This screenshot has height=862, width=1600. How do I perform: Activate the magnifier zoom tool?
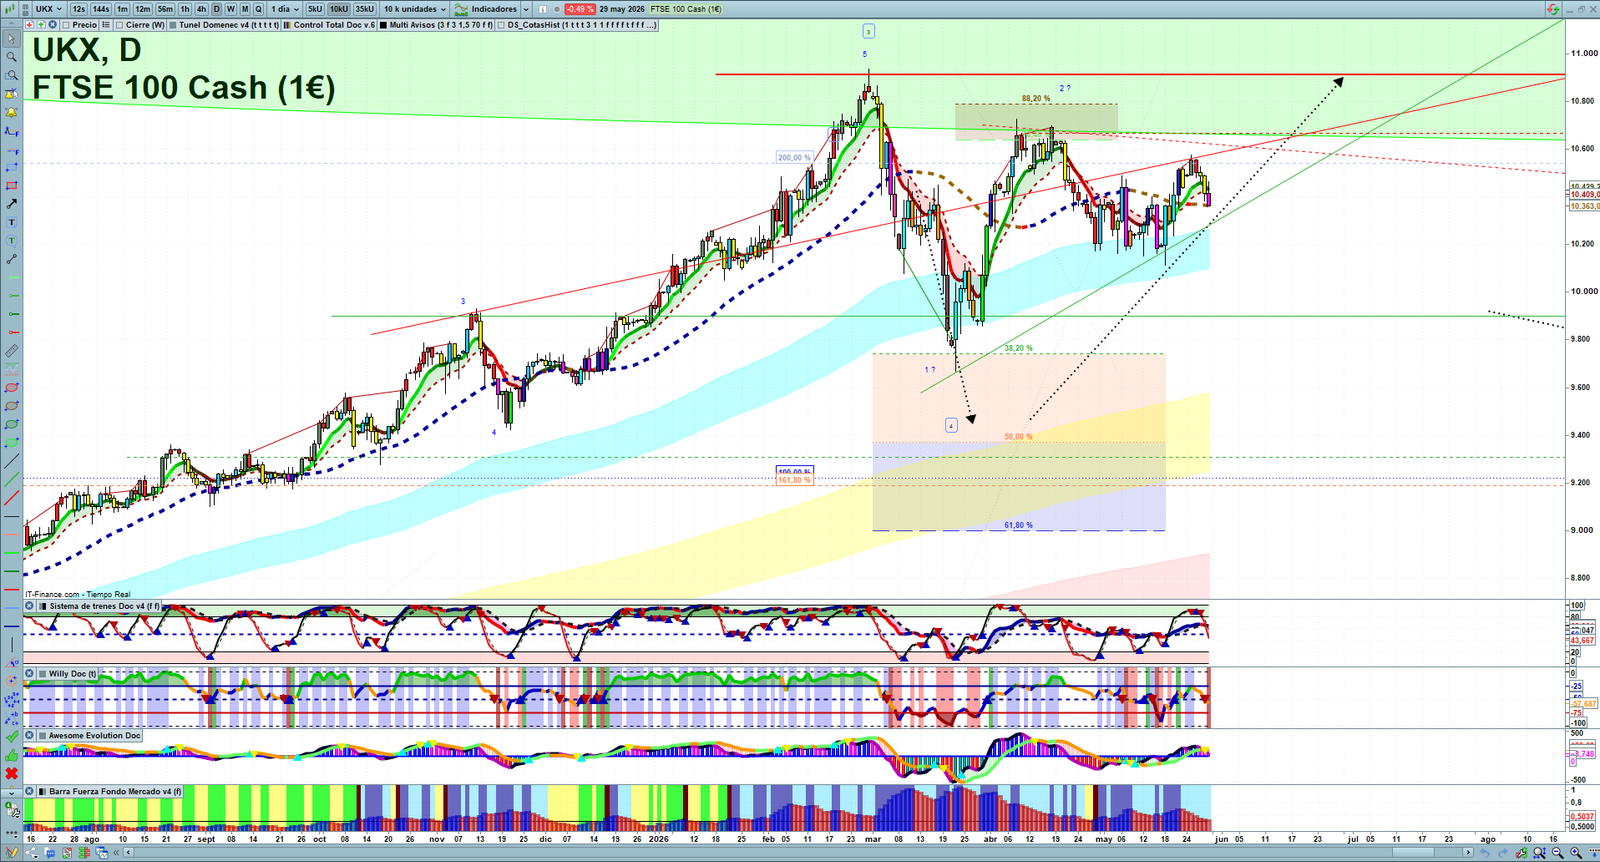tap(11, 57)
